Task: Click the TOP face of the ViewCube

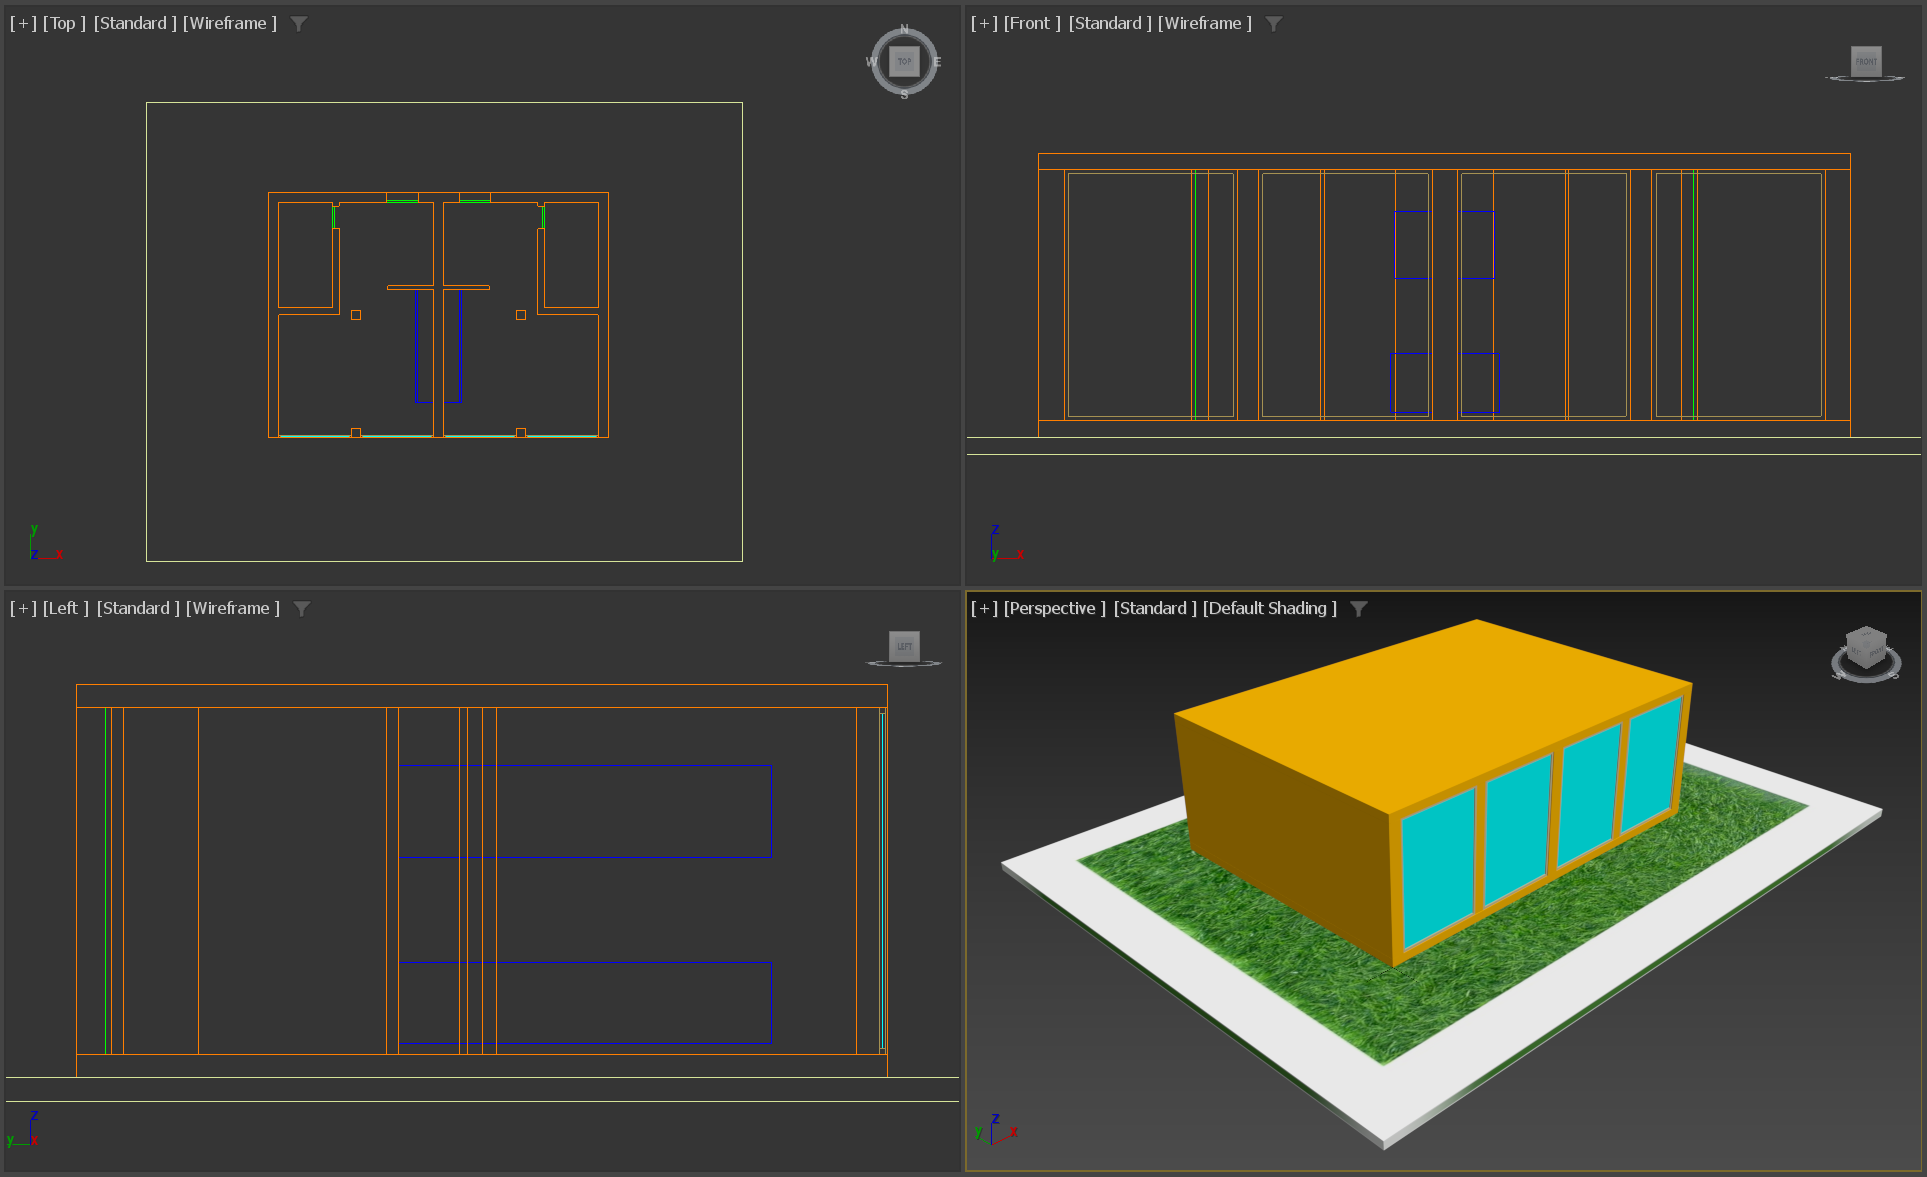Action: pyautogui.click(x=904, y=61)
